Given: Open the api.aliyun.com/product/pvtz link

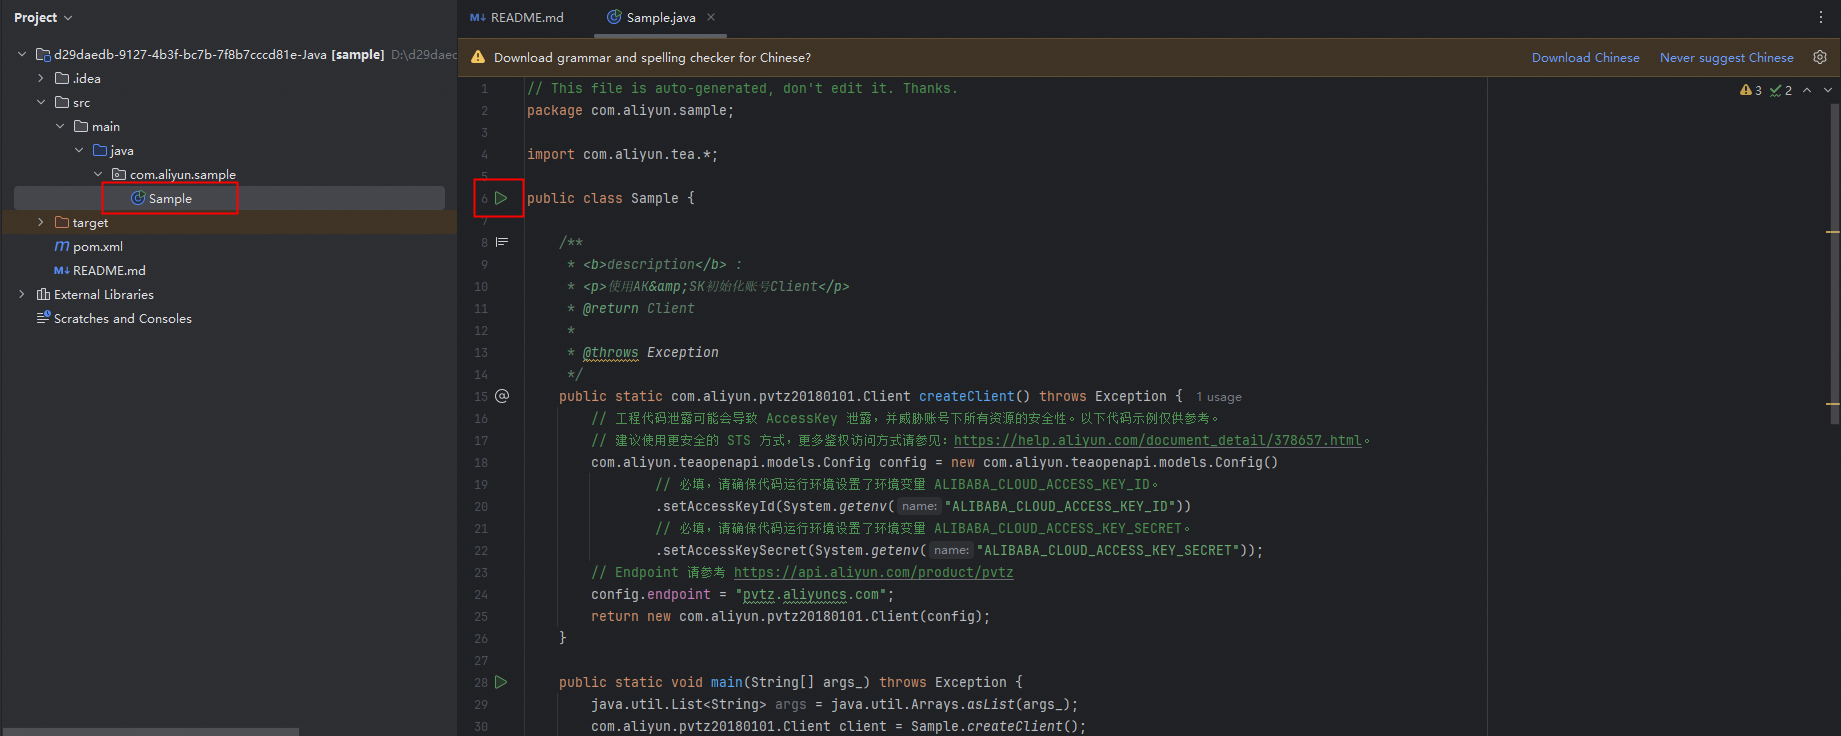Looking at the screenshot, I should pyautogui.click(x=873, y=572).
